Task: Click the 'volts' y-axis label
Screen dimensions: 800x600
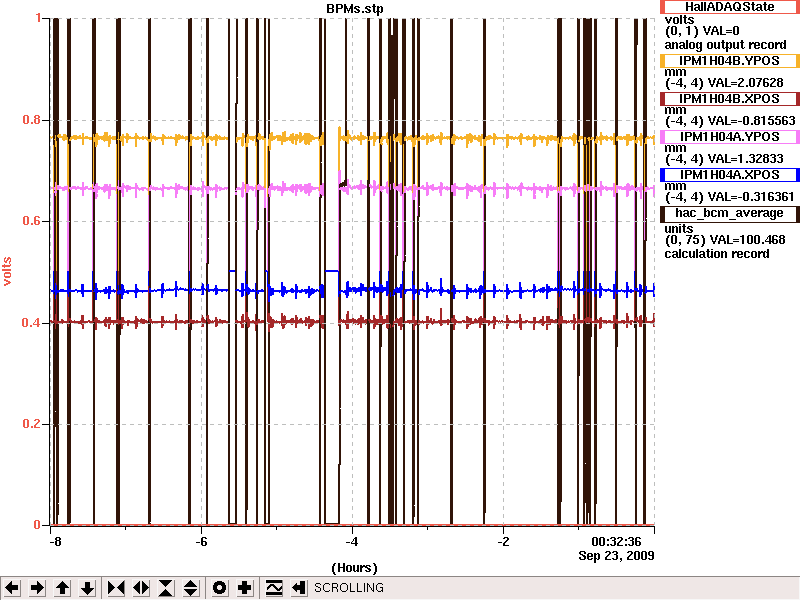Action: point(7,271)
